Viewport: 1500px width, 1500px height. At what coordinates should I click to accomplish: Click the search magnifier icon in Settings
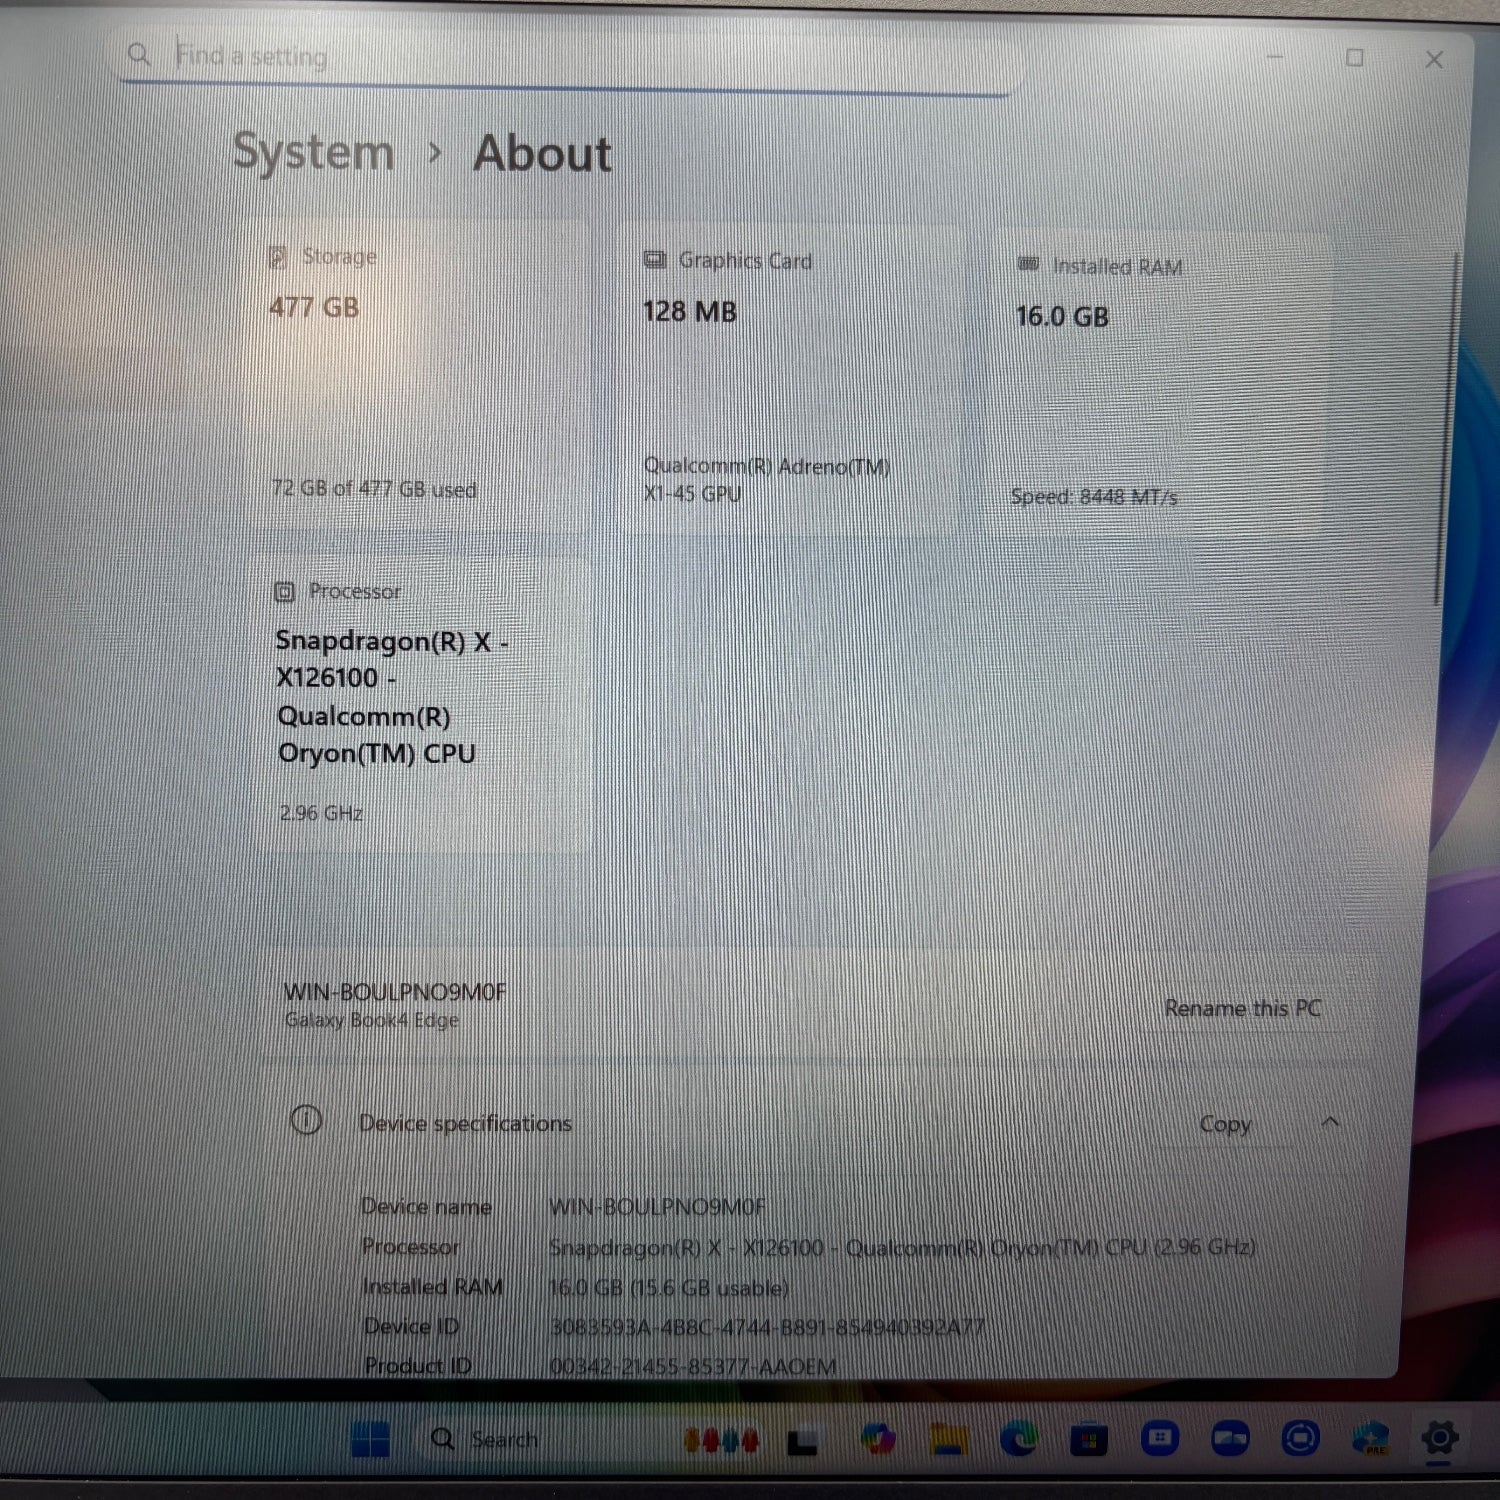pyautogui.click(x=139, y=55)
